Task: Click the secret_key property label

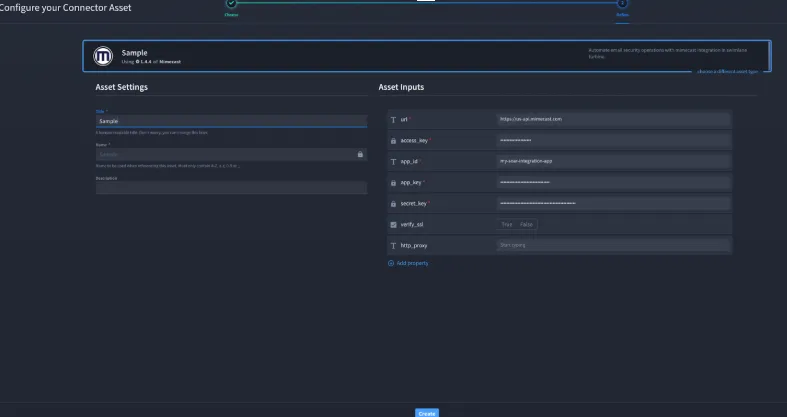Action: (414, 204)
